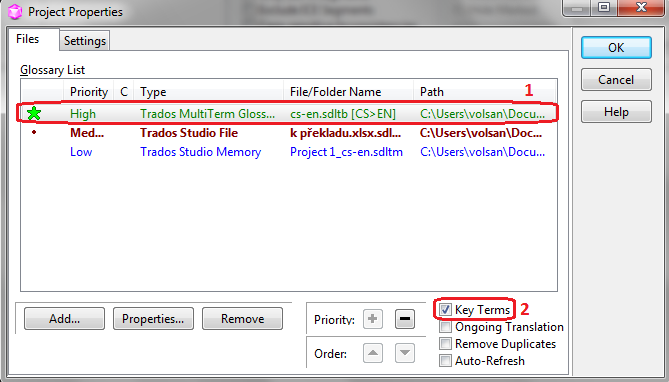Click the path cell in the Low row
This screenshot has height=382, width=669.
tap(483, 152)
